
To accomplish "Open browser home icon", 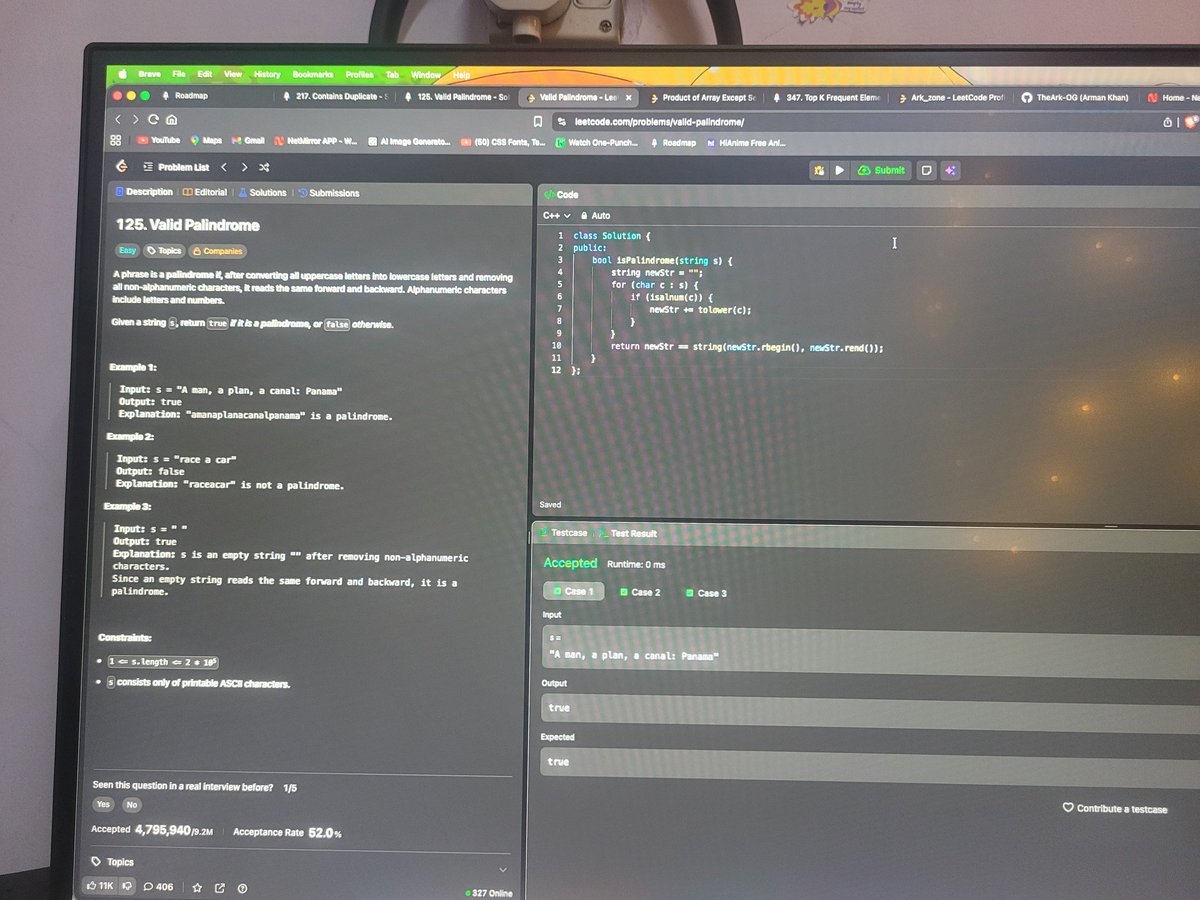I will tap(171, 120).
